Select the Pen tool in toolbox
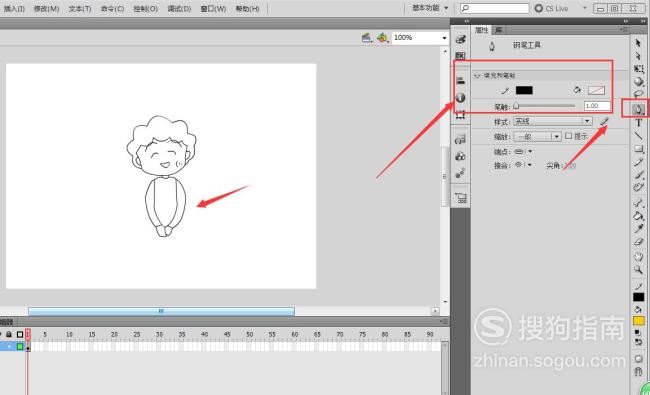This screenshot has width=650, height=395. (x=638, y=109)
